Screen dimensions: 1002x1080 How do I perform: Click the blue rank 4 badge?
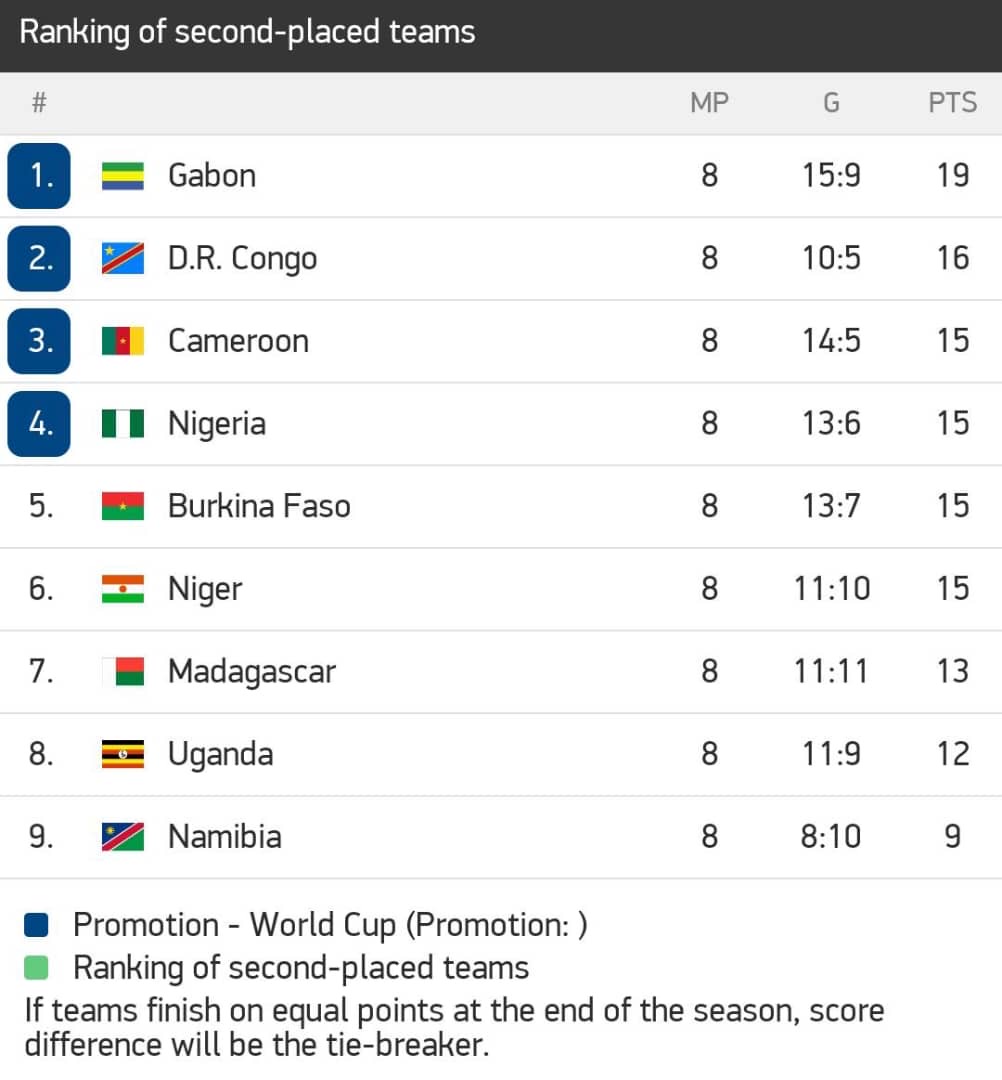[39, 424]
